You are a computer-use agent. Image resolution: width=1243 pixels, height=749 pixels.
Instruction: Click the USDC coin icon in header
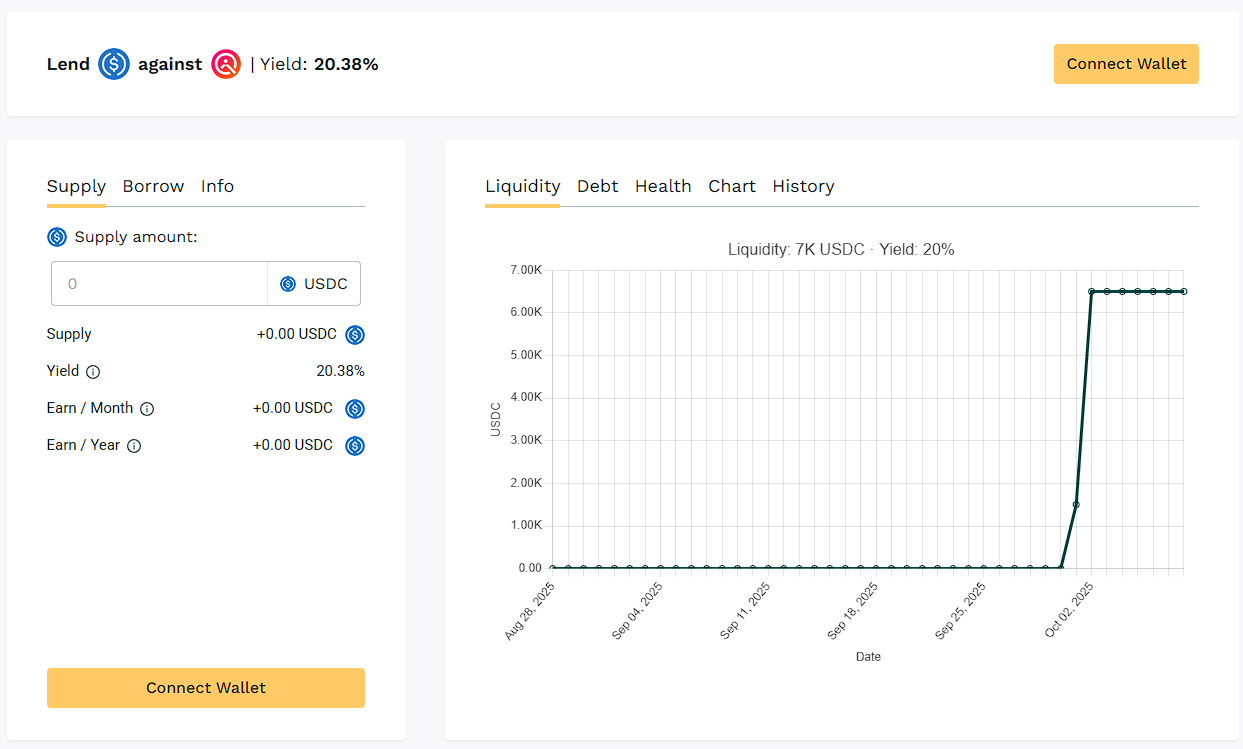click(114, 65)
